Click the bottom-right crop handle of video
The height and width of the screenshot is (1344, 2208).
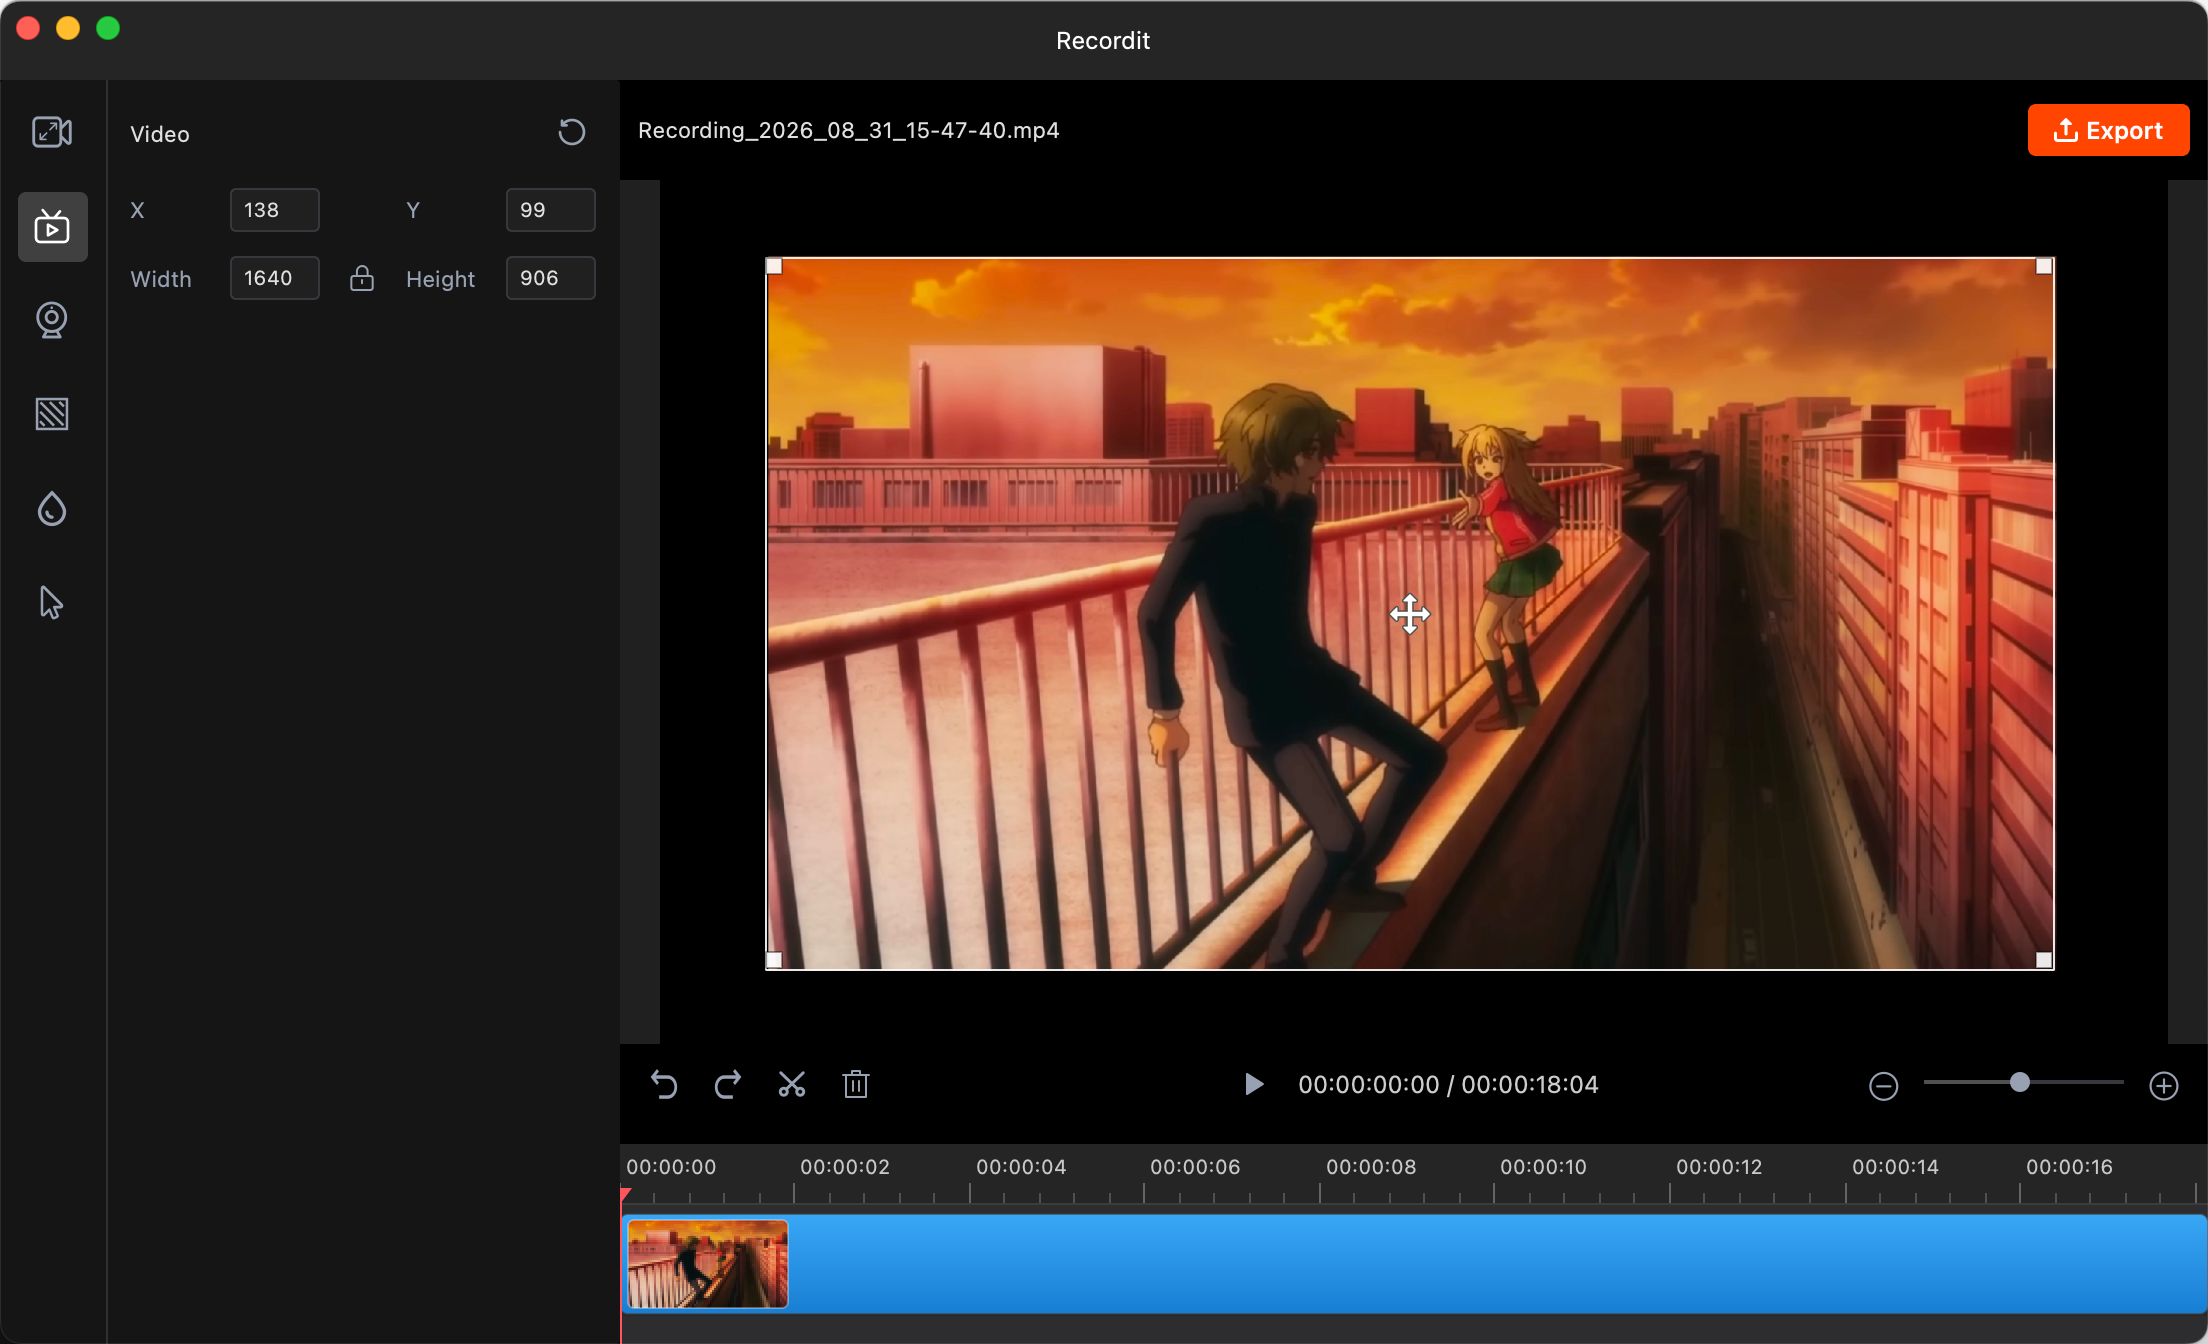click(x=2044, y=960)
